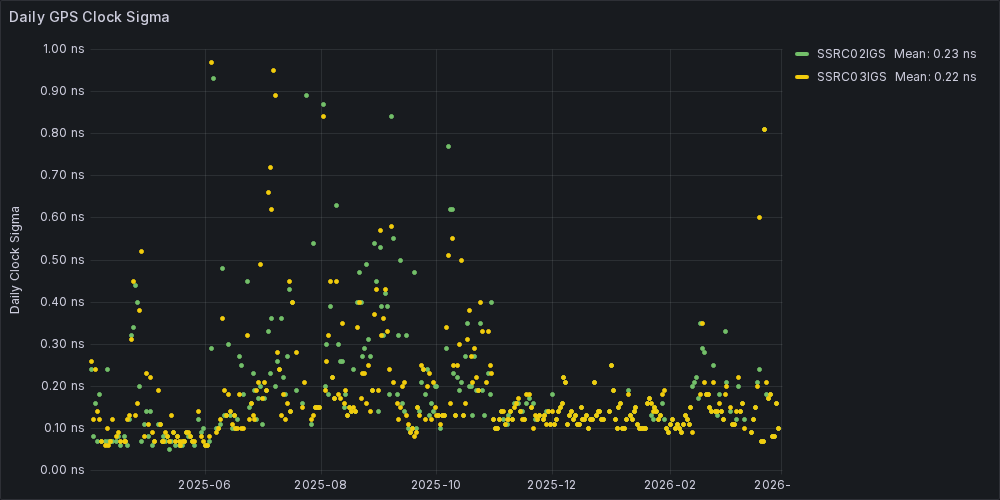Click highest yellow point near 0.97 ns

click(x=211, y=62)
